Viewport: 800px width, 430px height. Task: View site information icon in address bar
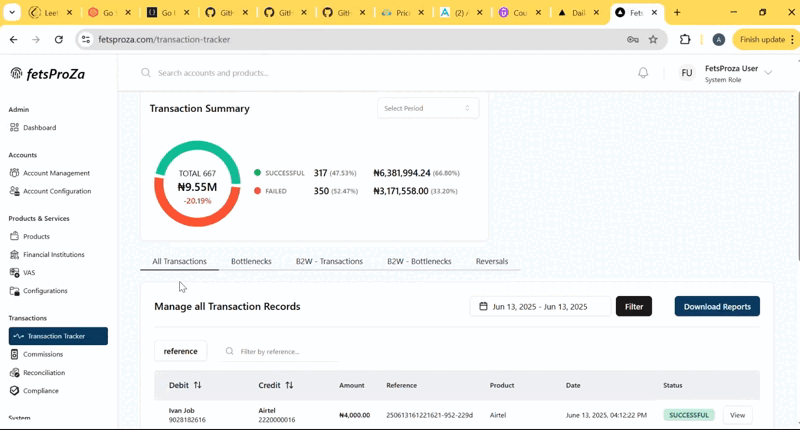[86, 39]
